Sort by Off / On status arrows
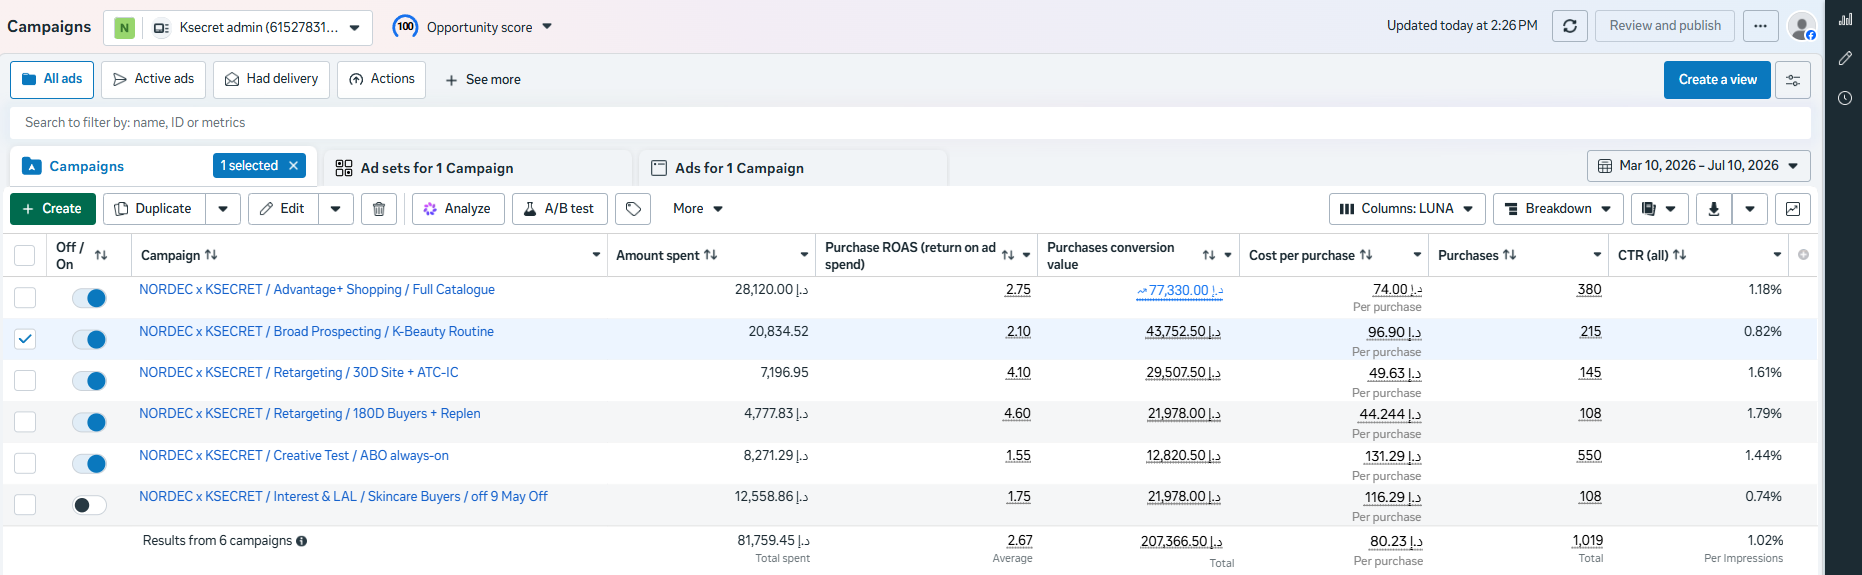 [101, 256]
